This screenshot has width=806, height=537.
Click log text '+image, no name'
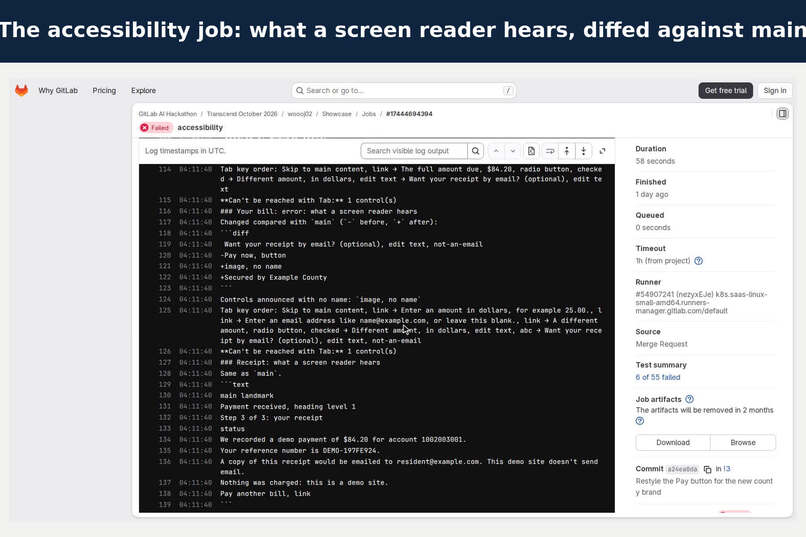[251, 267]
